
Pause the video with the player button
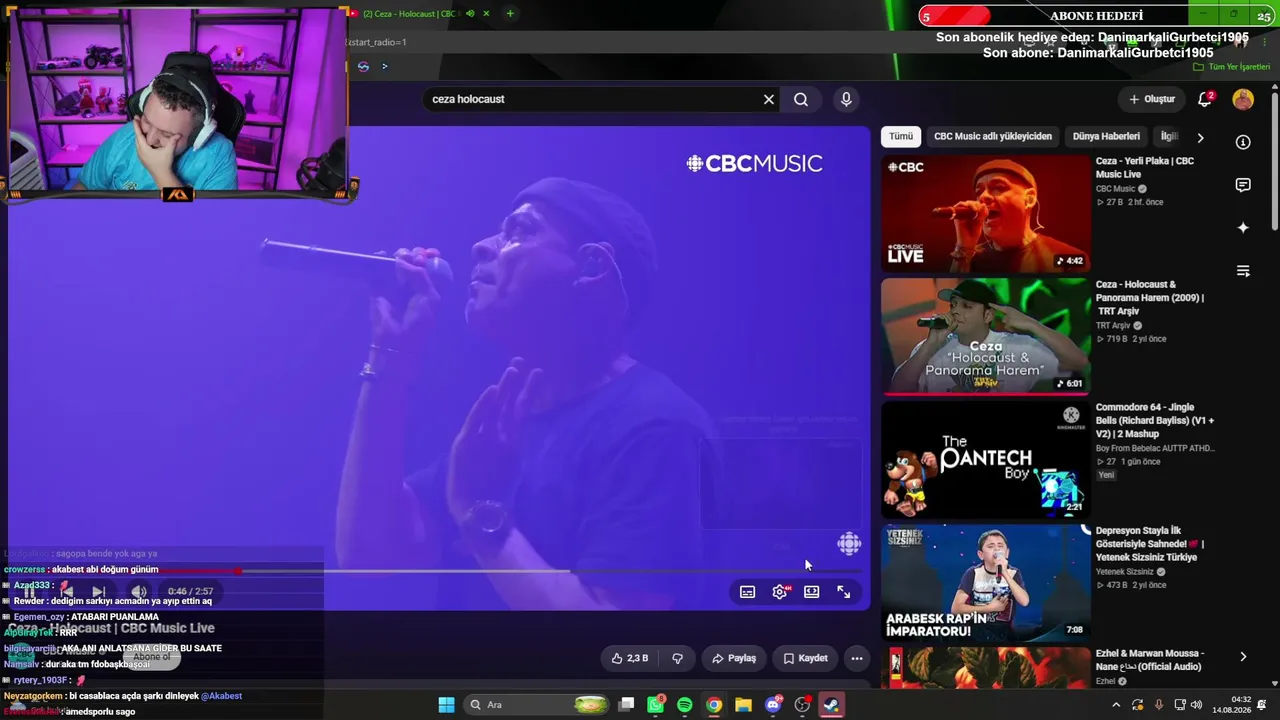tap(30, 592)
